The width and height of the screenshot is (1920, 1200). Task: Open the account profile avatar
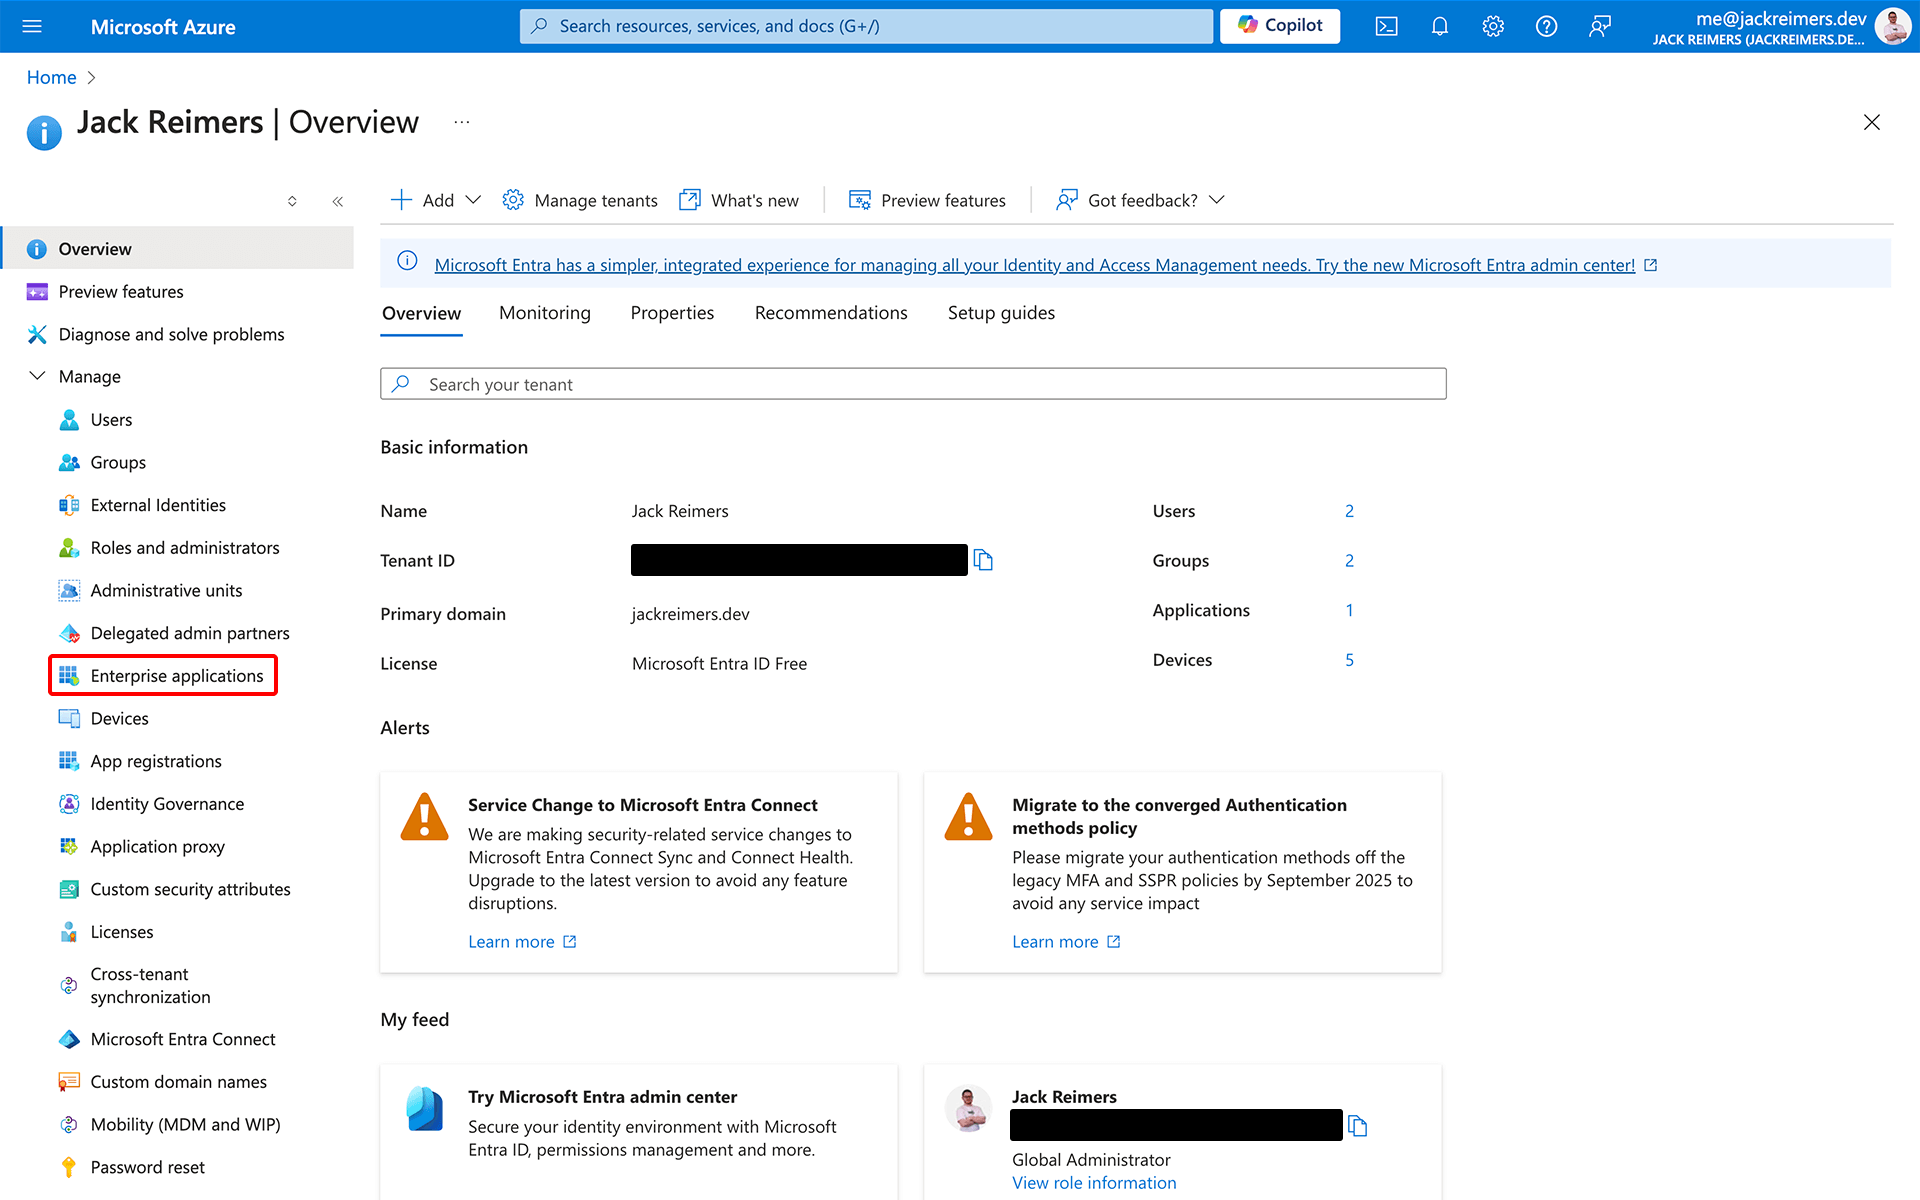(x=1892, y=26)
